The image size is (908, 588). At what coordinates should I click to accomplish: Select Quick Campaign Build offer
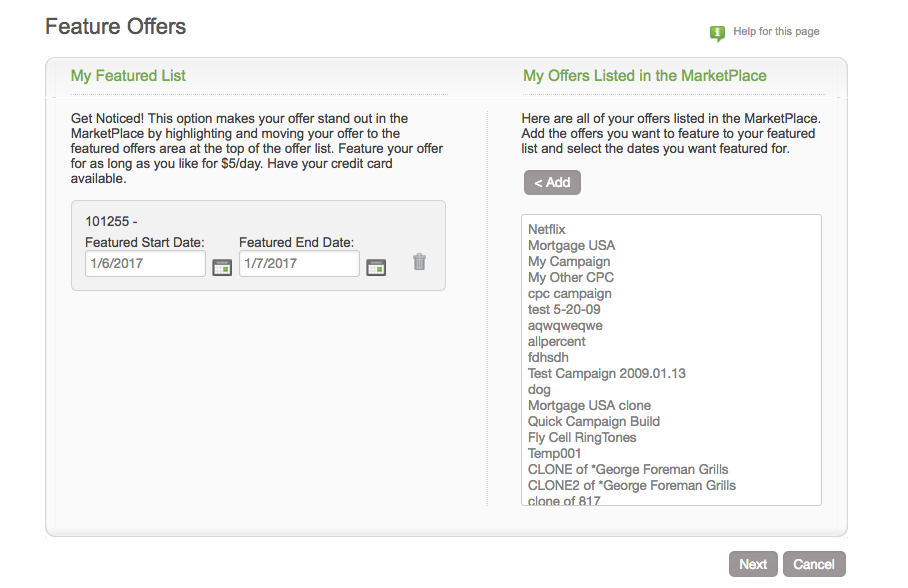click(x=671, y=422)
